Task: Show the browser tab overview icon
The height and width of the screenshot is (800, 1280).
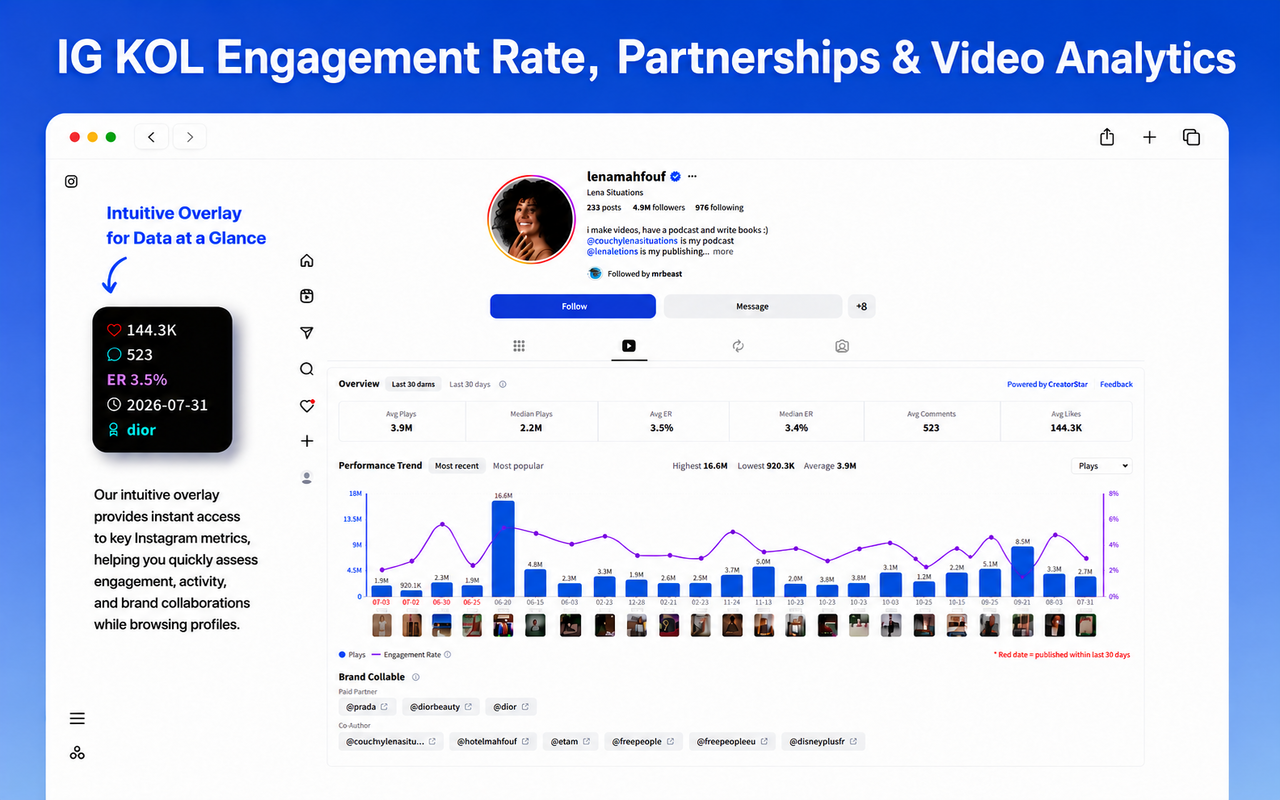Action: 1191,137
